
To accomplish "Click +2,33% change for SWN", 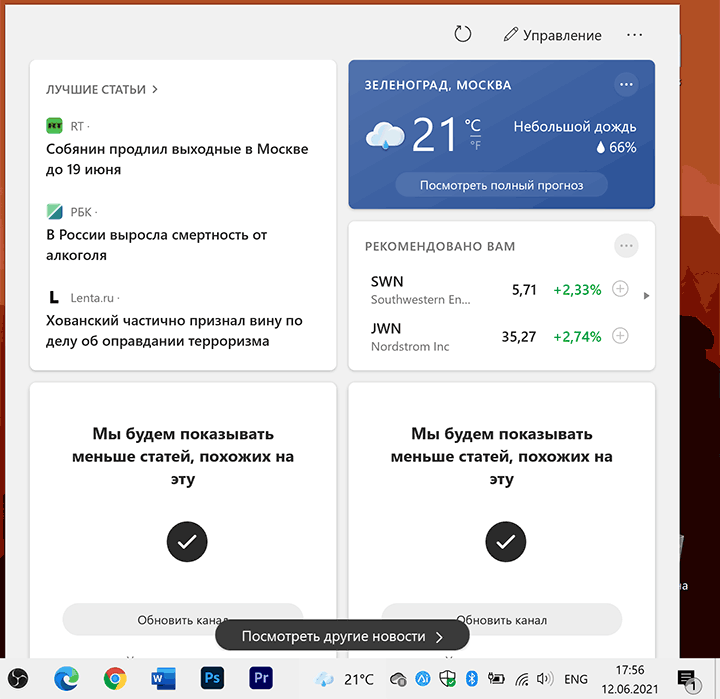I will pos(577,290).
